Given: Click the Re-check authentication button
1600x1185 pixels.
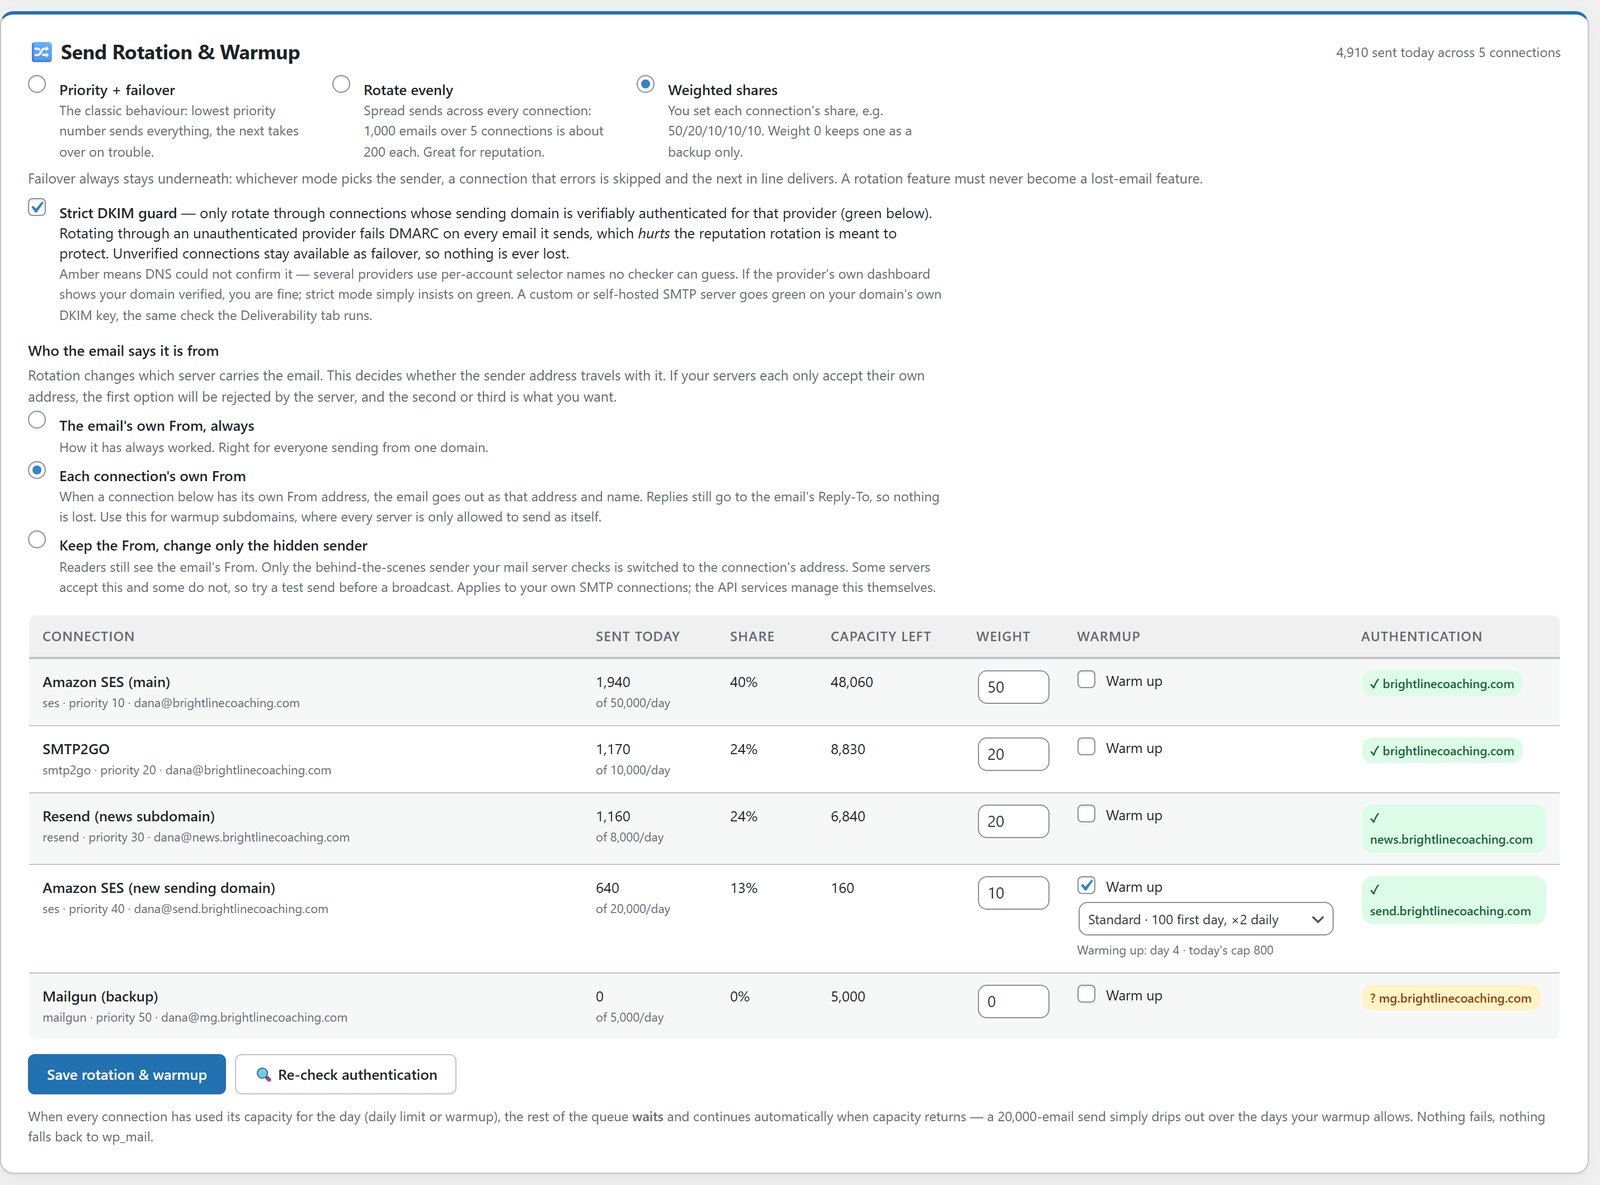Looking at the screenshot, I should point(346,1074).
